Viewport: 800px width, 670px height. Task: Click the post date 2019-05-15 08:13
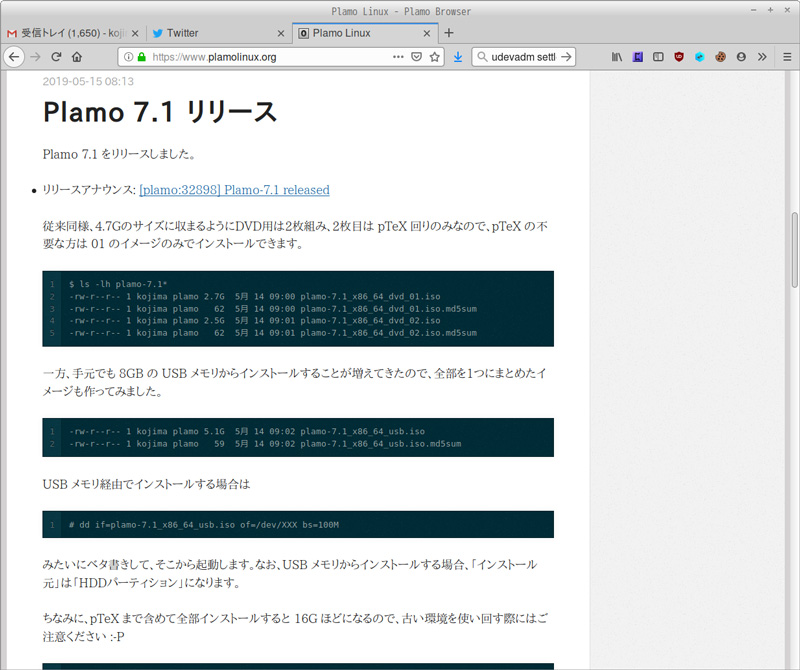(88, 81)
